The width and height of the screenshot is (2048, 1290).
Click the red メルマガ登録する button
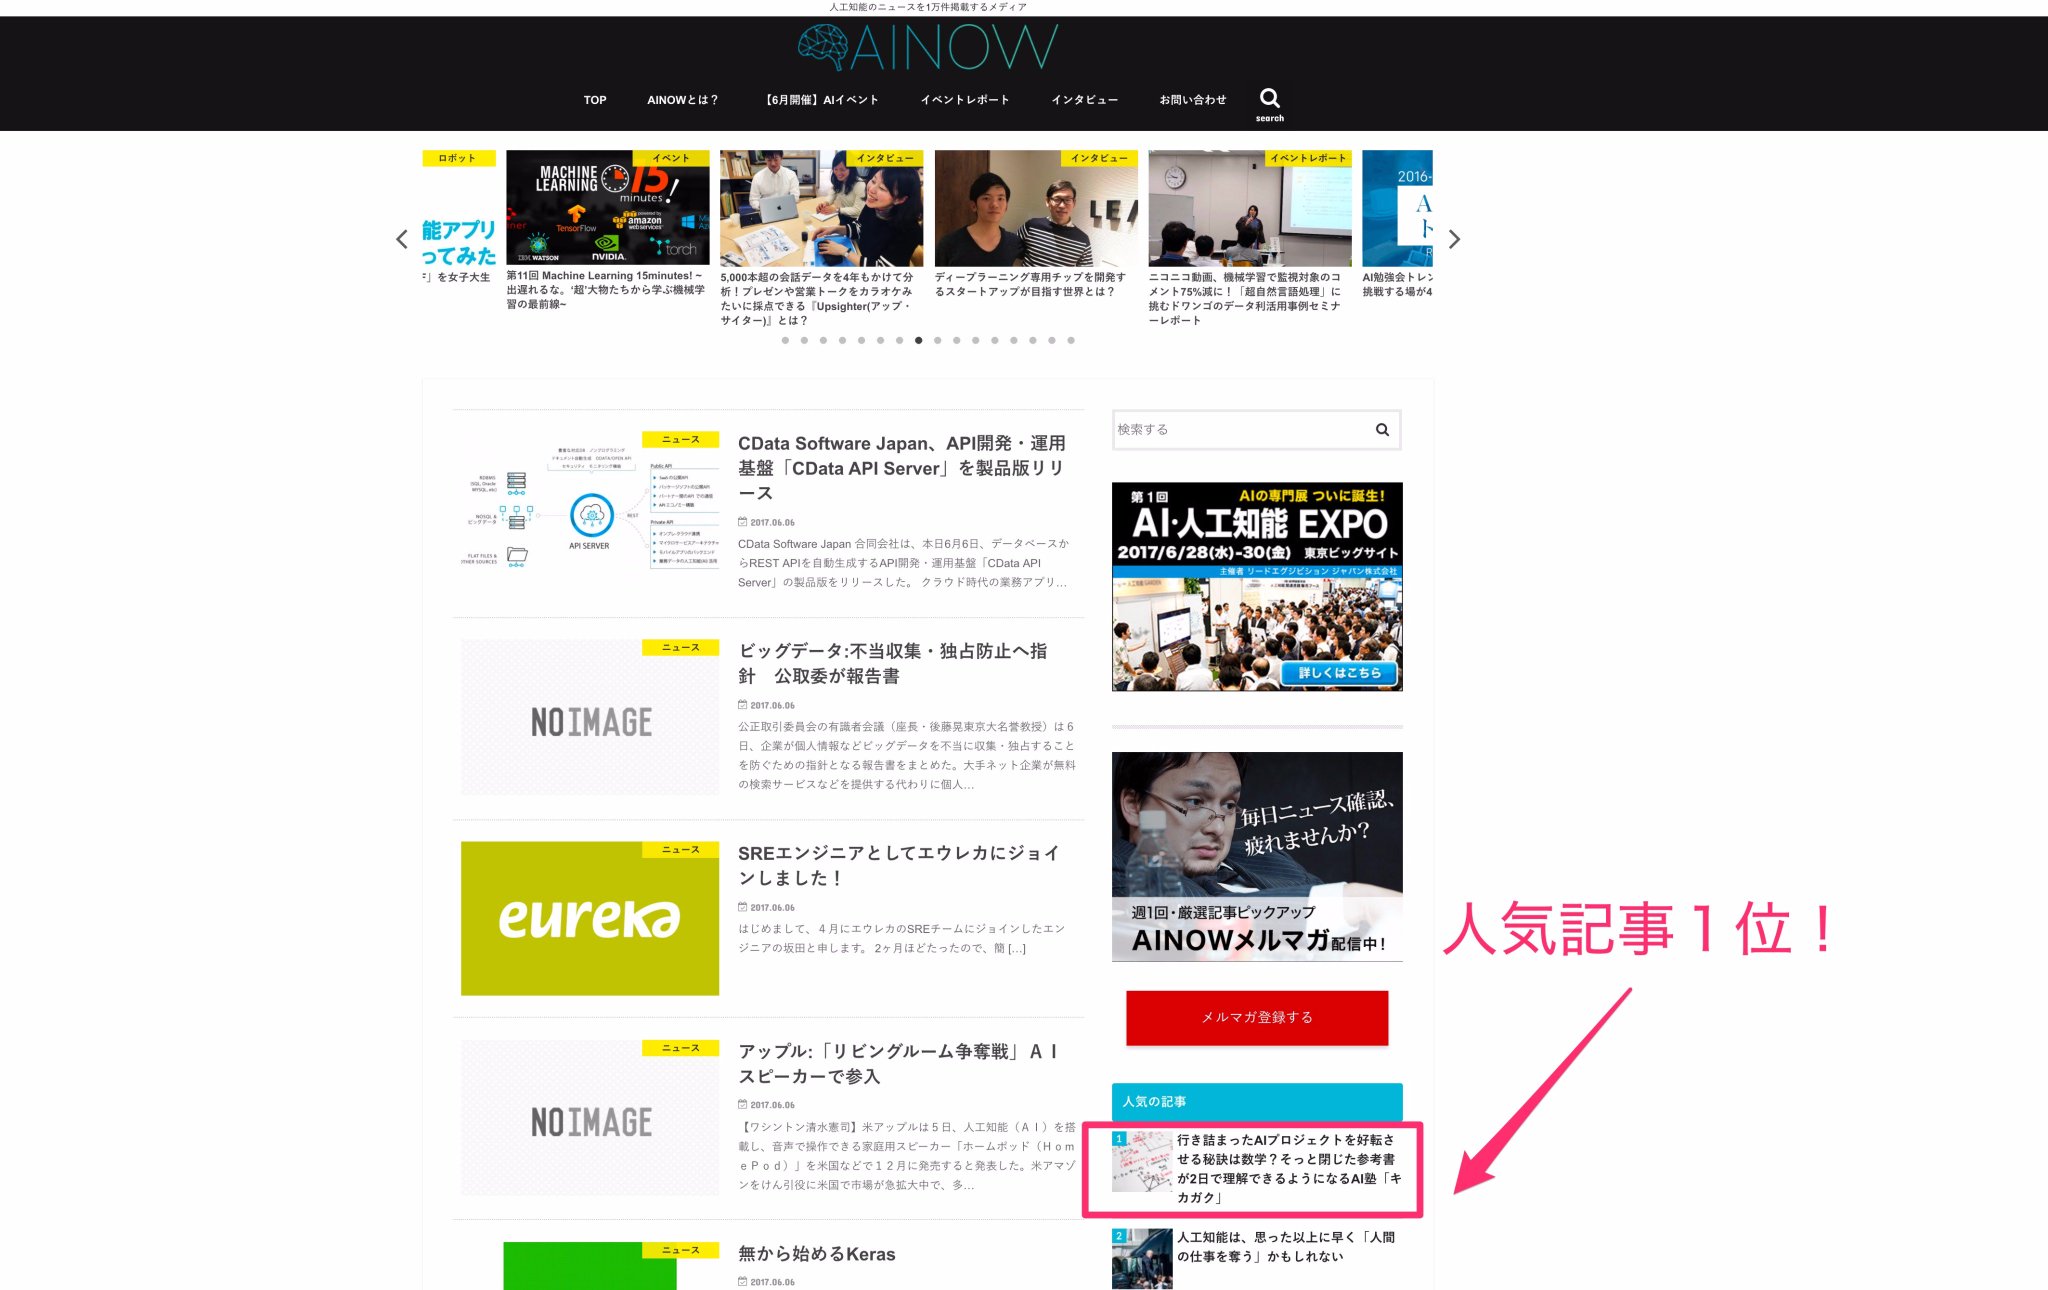(1257, 1017)
